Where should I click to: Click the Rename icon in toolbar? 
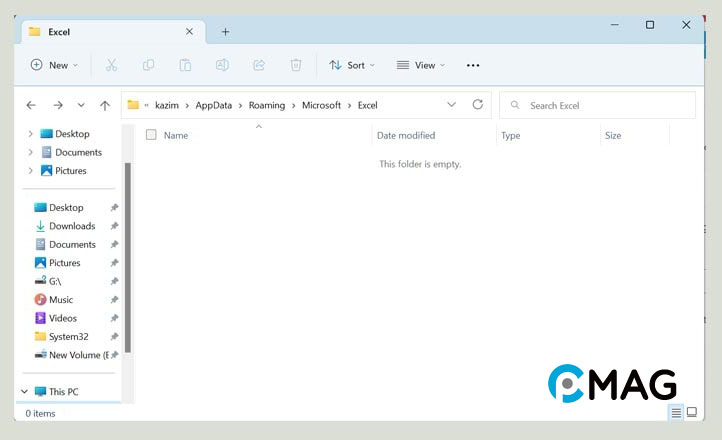click(x=222, y=65)
